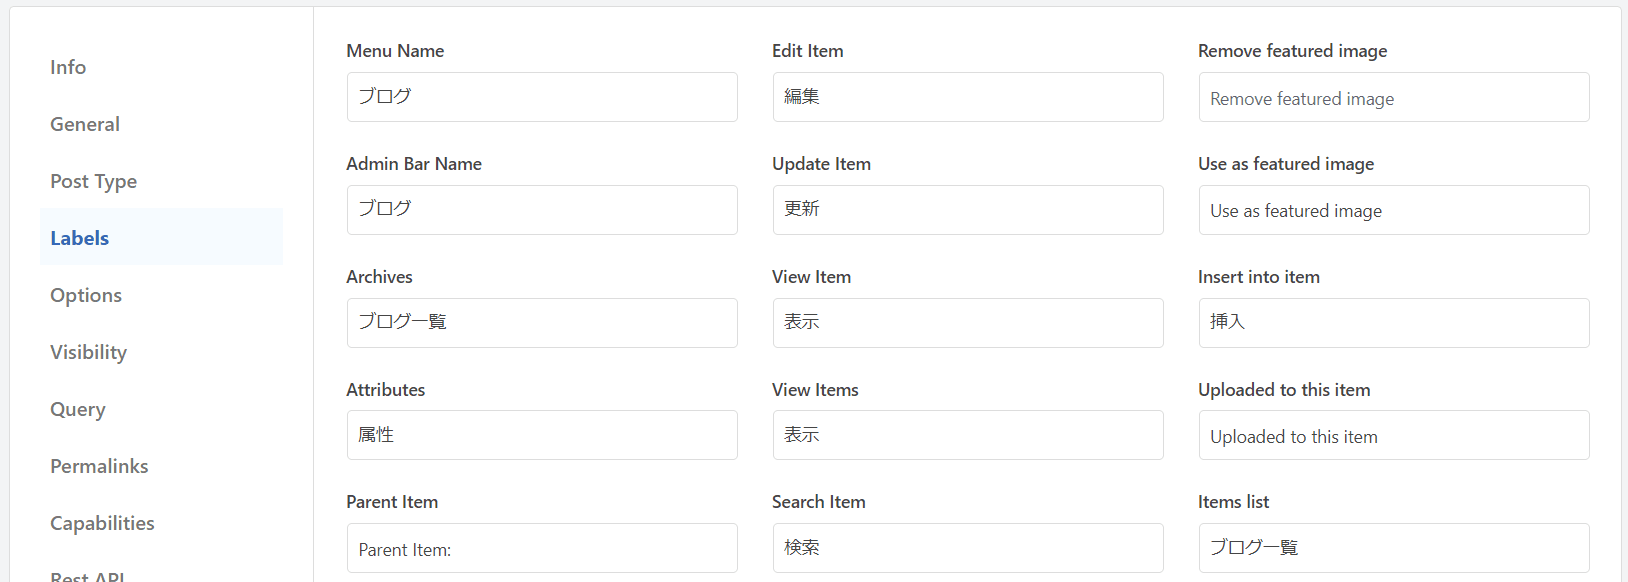Switch to the Capabilities section
The image size is (1628, 582).
point(101,522)
